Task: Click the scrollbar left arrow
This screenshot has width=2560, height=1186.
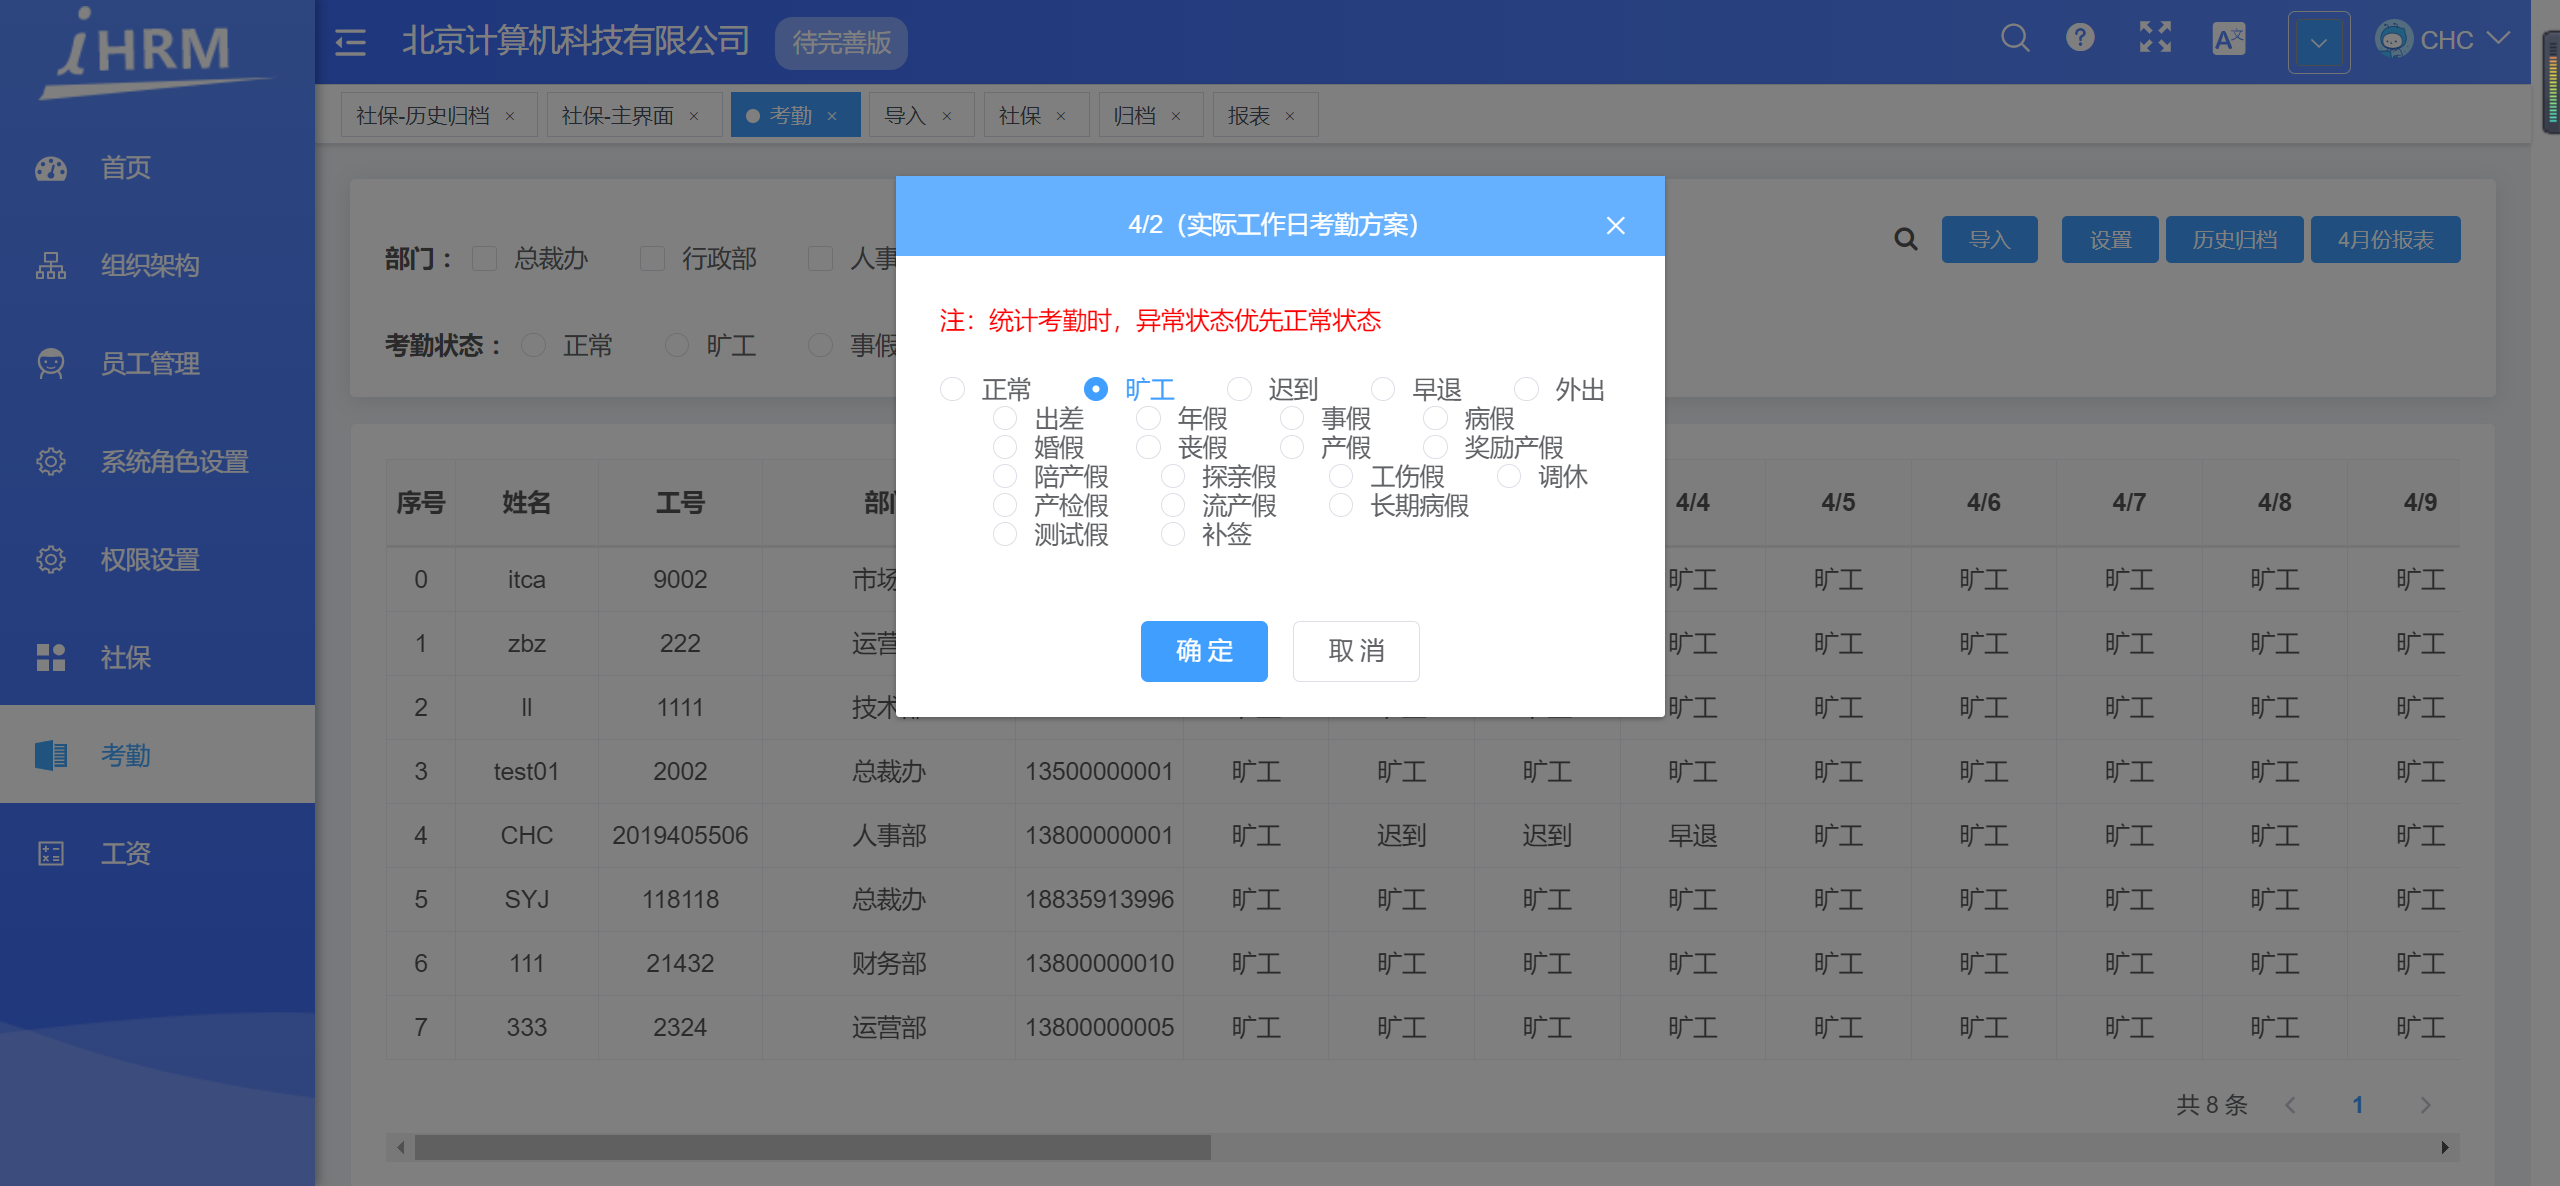Action: (x=400, y=1147)
